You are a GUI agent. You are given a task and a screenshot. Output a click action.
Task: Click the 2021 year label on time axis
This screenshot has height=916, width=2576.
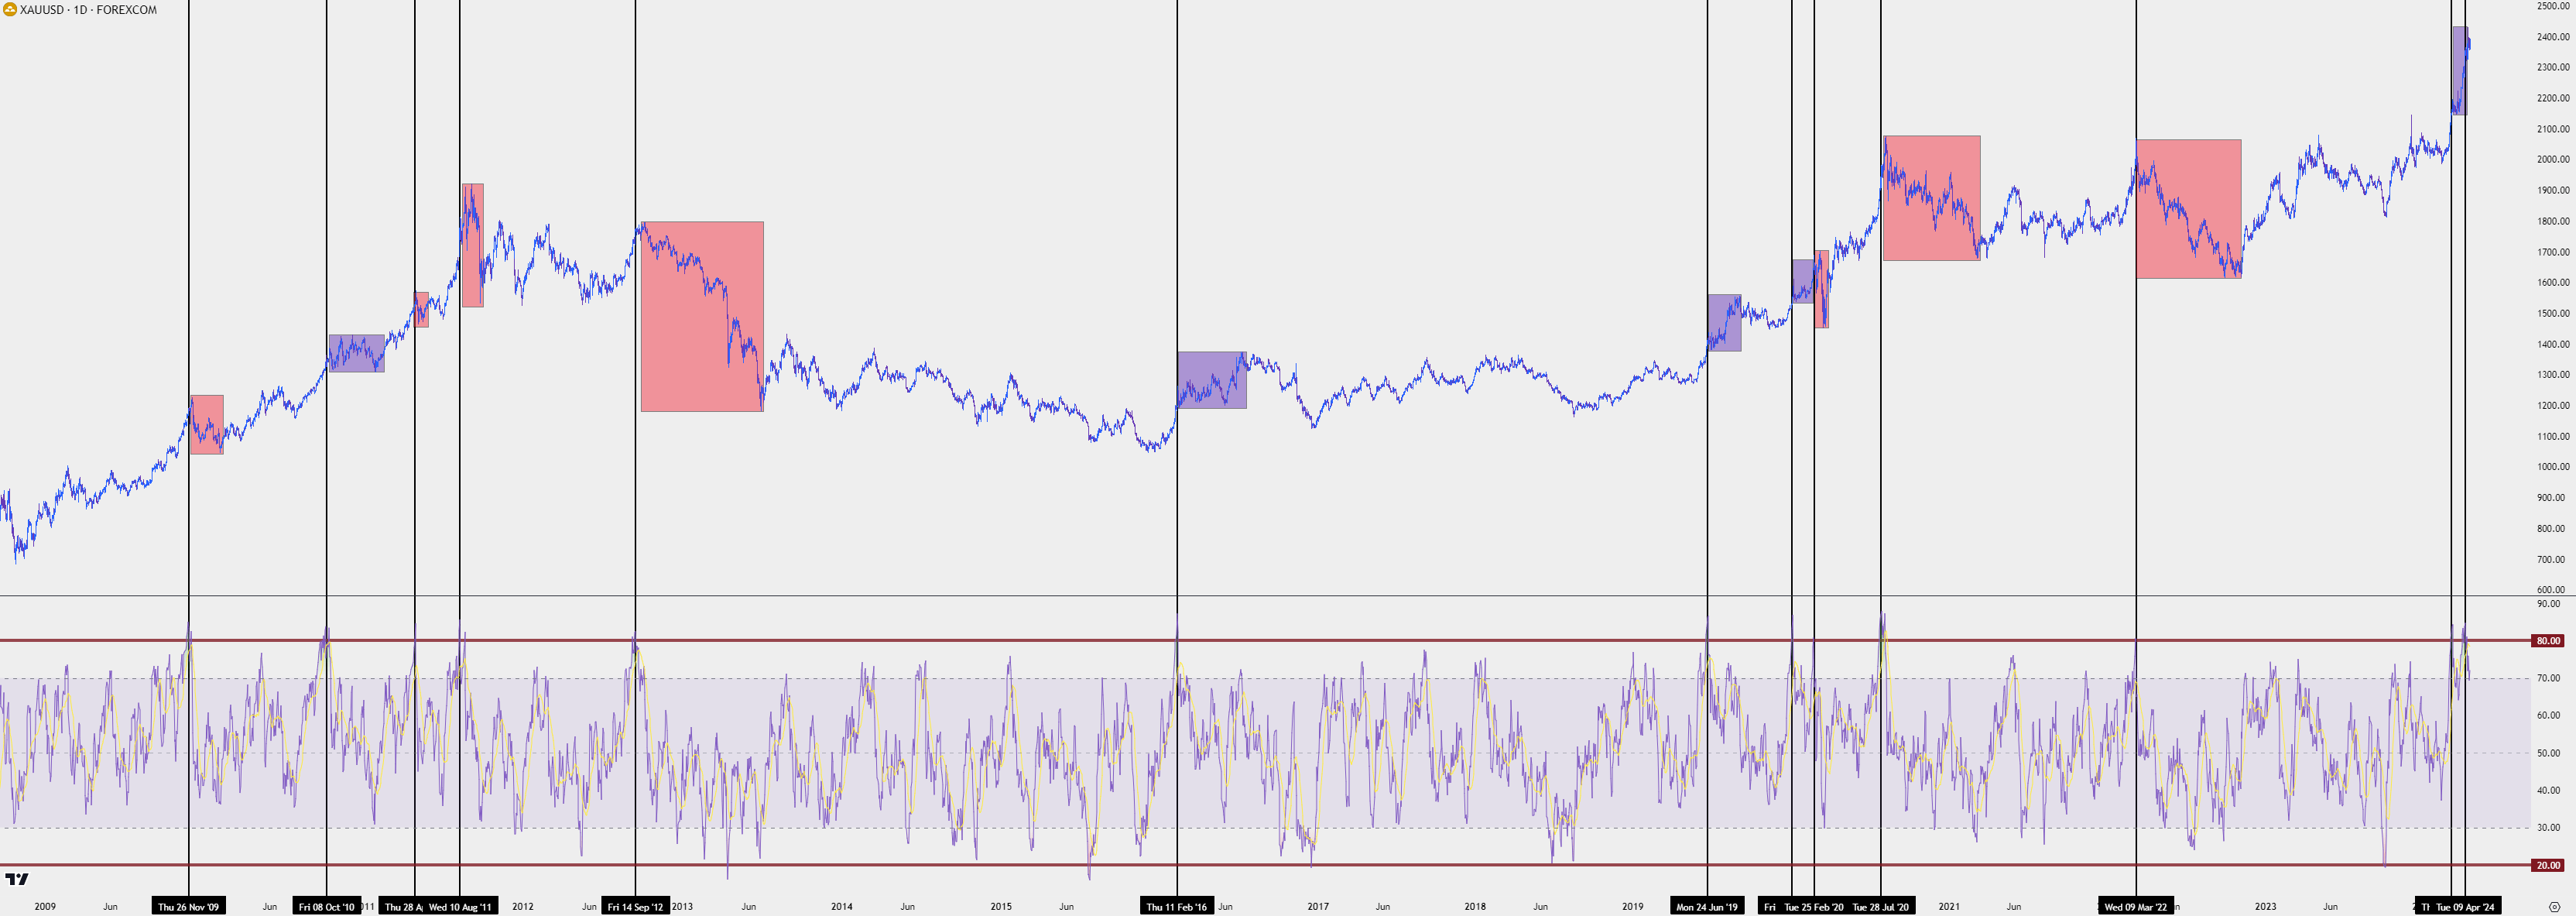coord(1949,907)
